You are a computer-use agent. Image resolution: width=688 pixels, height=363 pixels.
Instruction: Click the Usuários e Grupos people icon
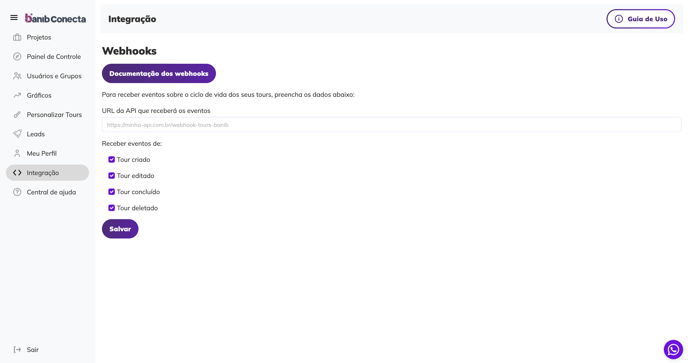[x=17, y=76]
